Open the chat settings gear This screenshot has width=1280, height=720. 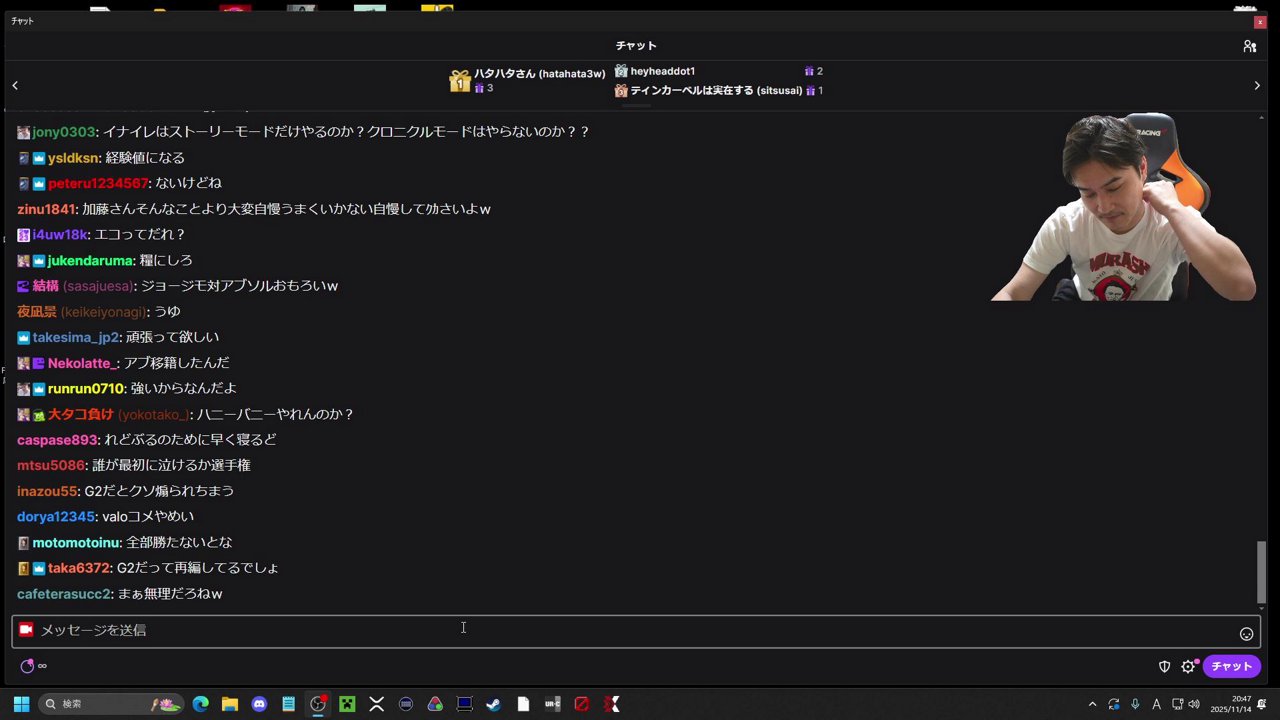[1188, 666]
